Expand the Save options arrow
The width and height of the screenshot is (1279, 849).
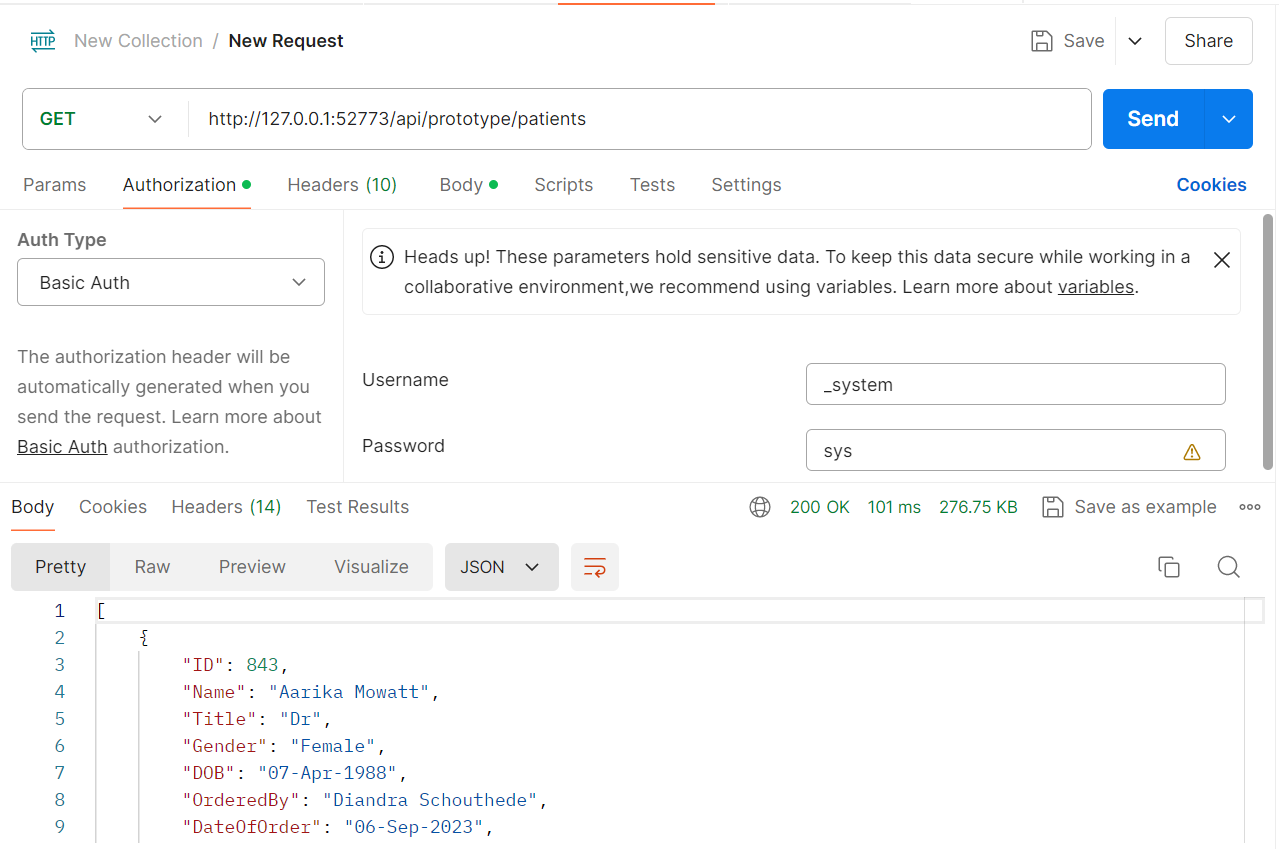click(1135, 41)
